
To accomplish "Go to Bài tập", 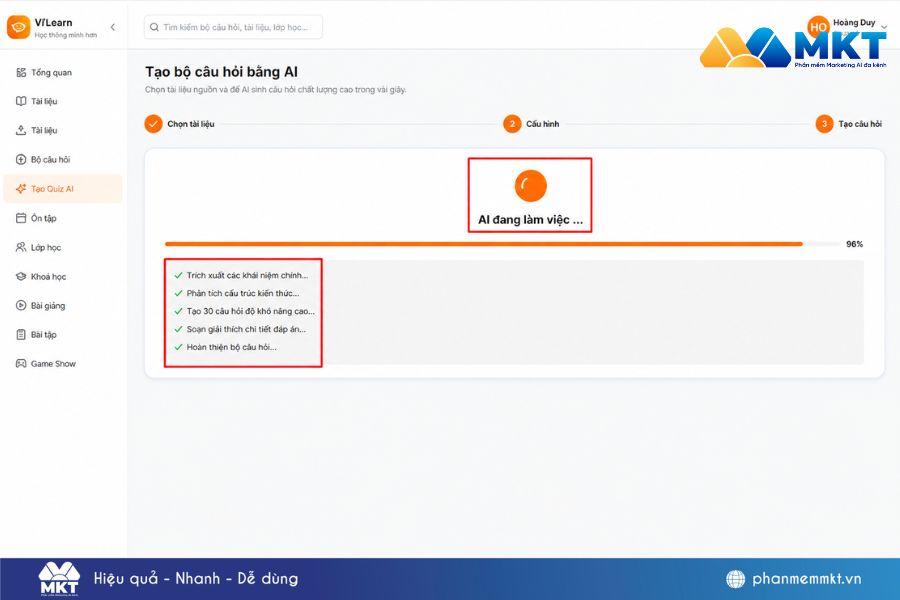I will (63, 335).
